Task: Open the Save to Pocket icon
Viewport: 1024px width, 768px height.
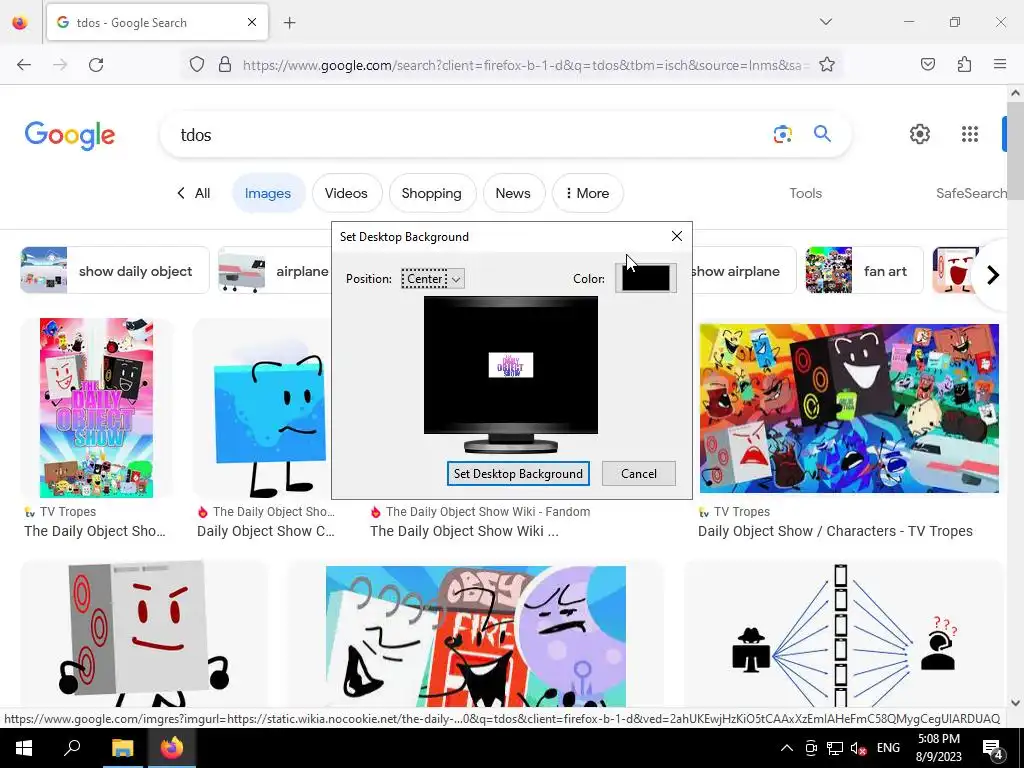Action: [x=927, y=64]
